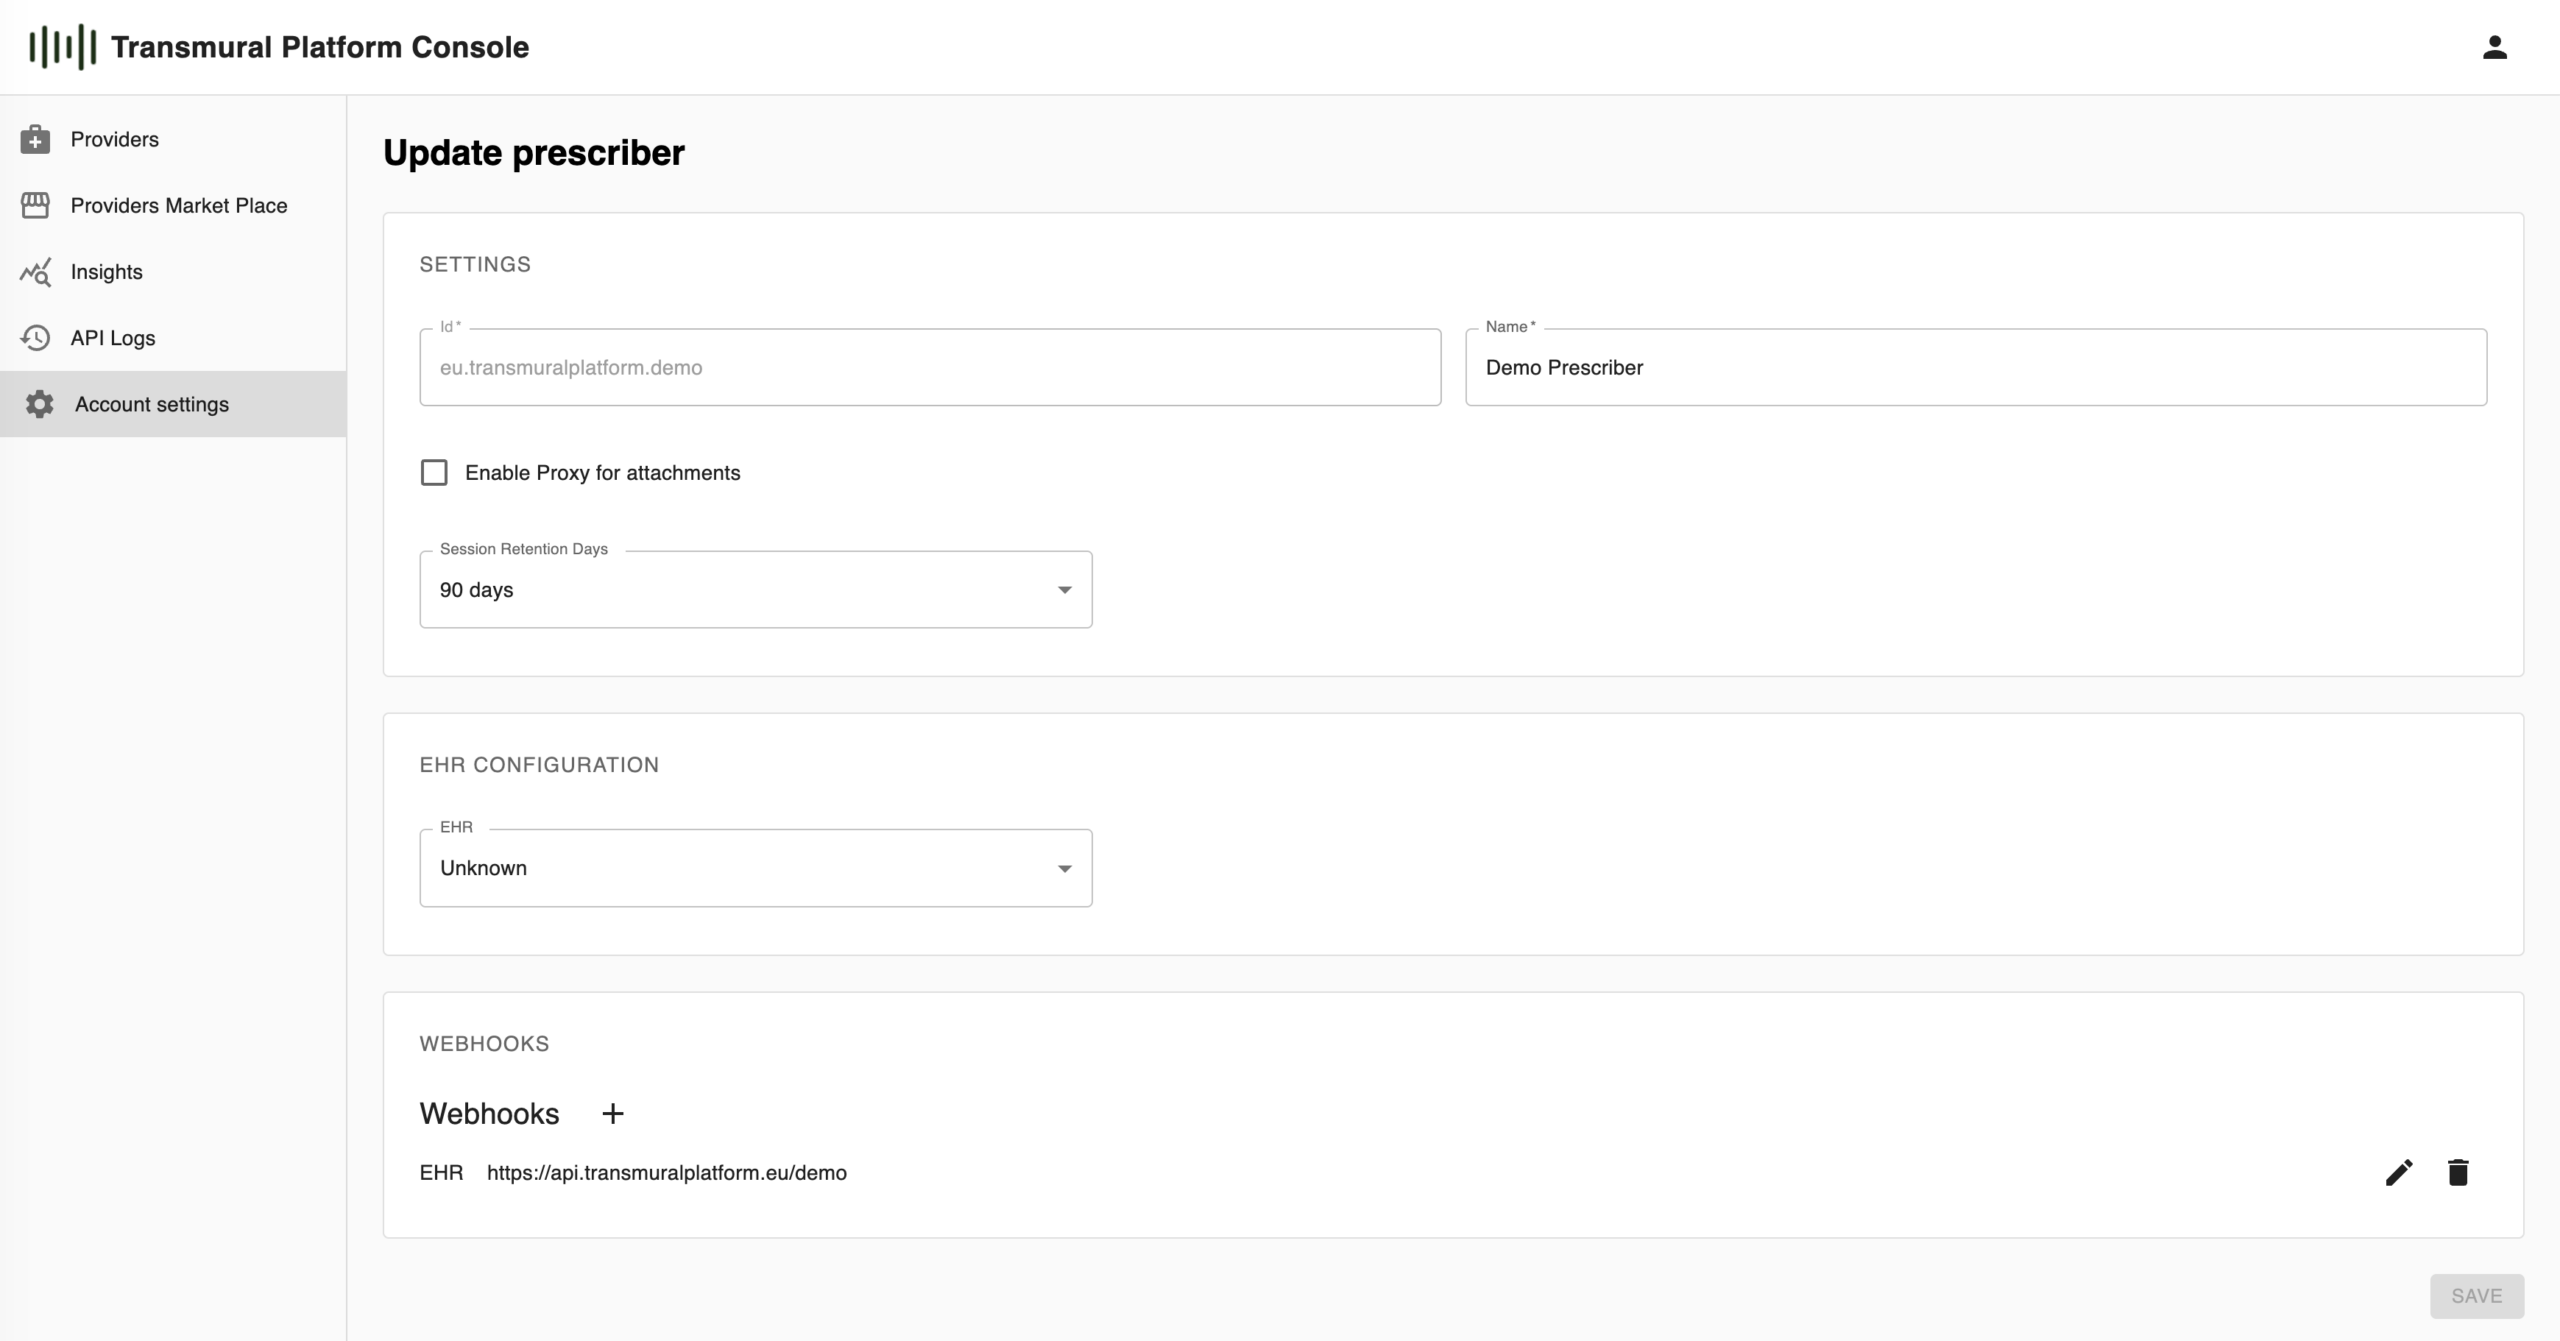This screenshot has width=2560, height=1341.
Task: Click the Account settings gear icon
Action: point(36,404)
